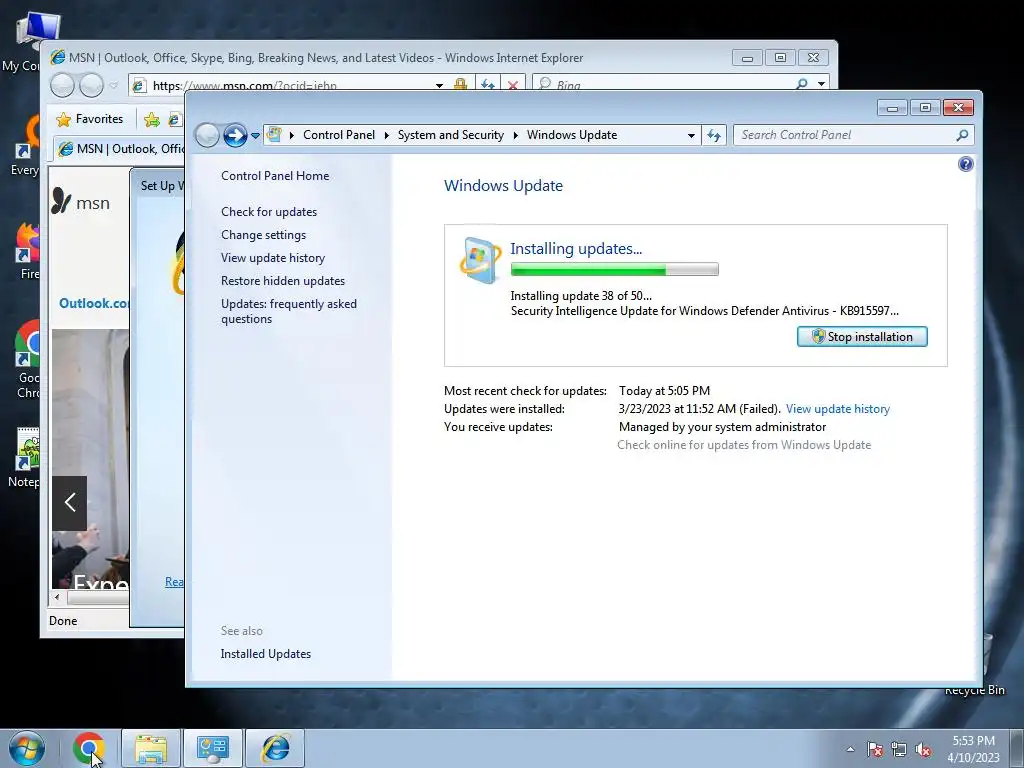Click Check for updates link
Viewport: 1024px width, 768px height.
click(269, 212)
